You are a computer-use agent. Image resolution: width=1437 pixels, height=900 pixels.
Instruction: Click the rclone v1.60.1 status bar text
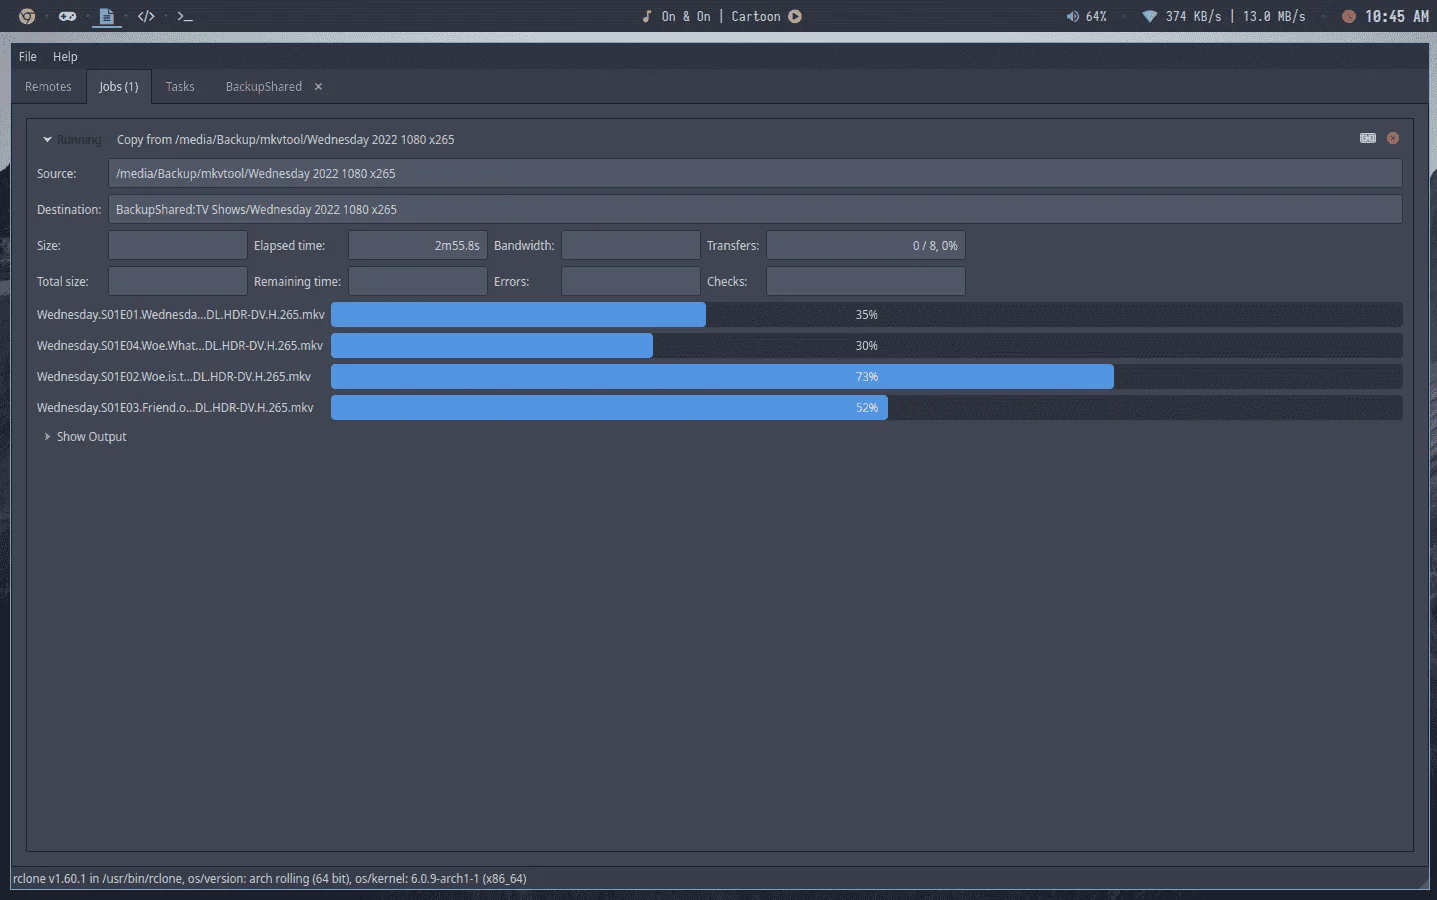coord(269,879)
